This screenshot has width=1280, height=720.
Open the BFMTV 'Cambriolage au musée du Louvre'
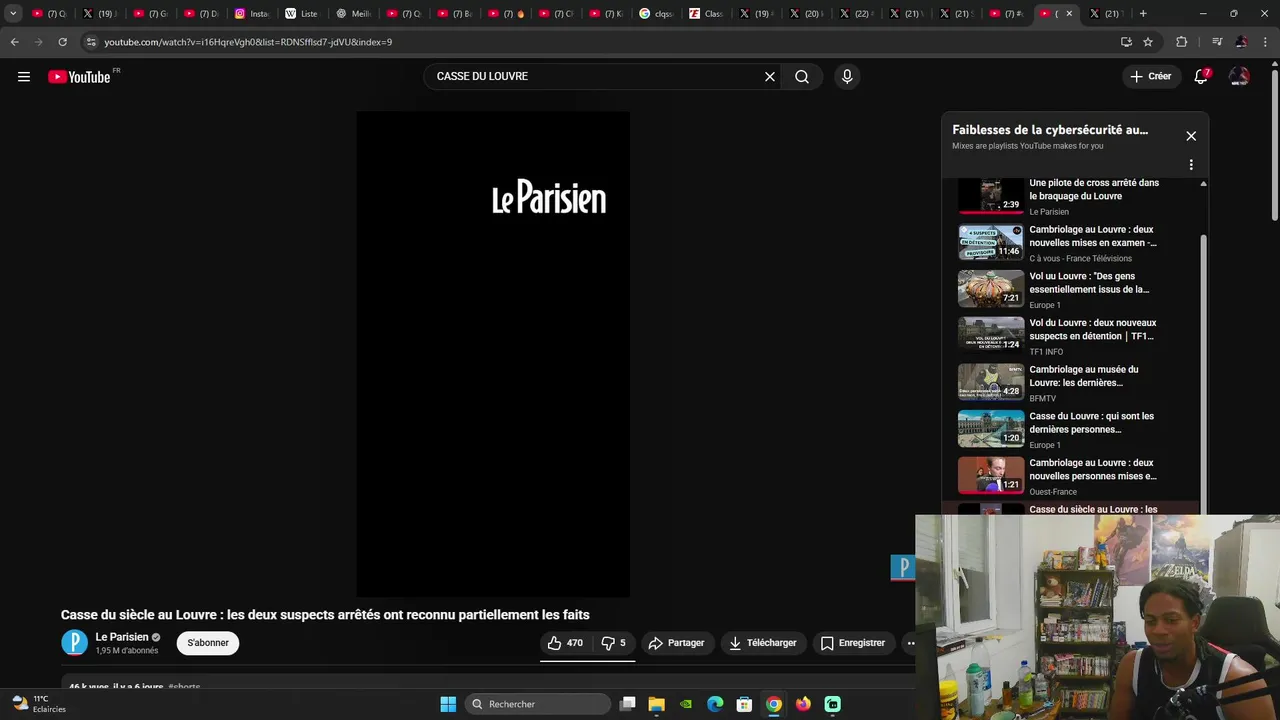[1083, 376]
